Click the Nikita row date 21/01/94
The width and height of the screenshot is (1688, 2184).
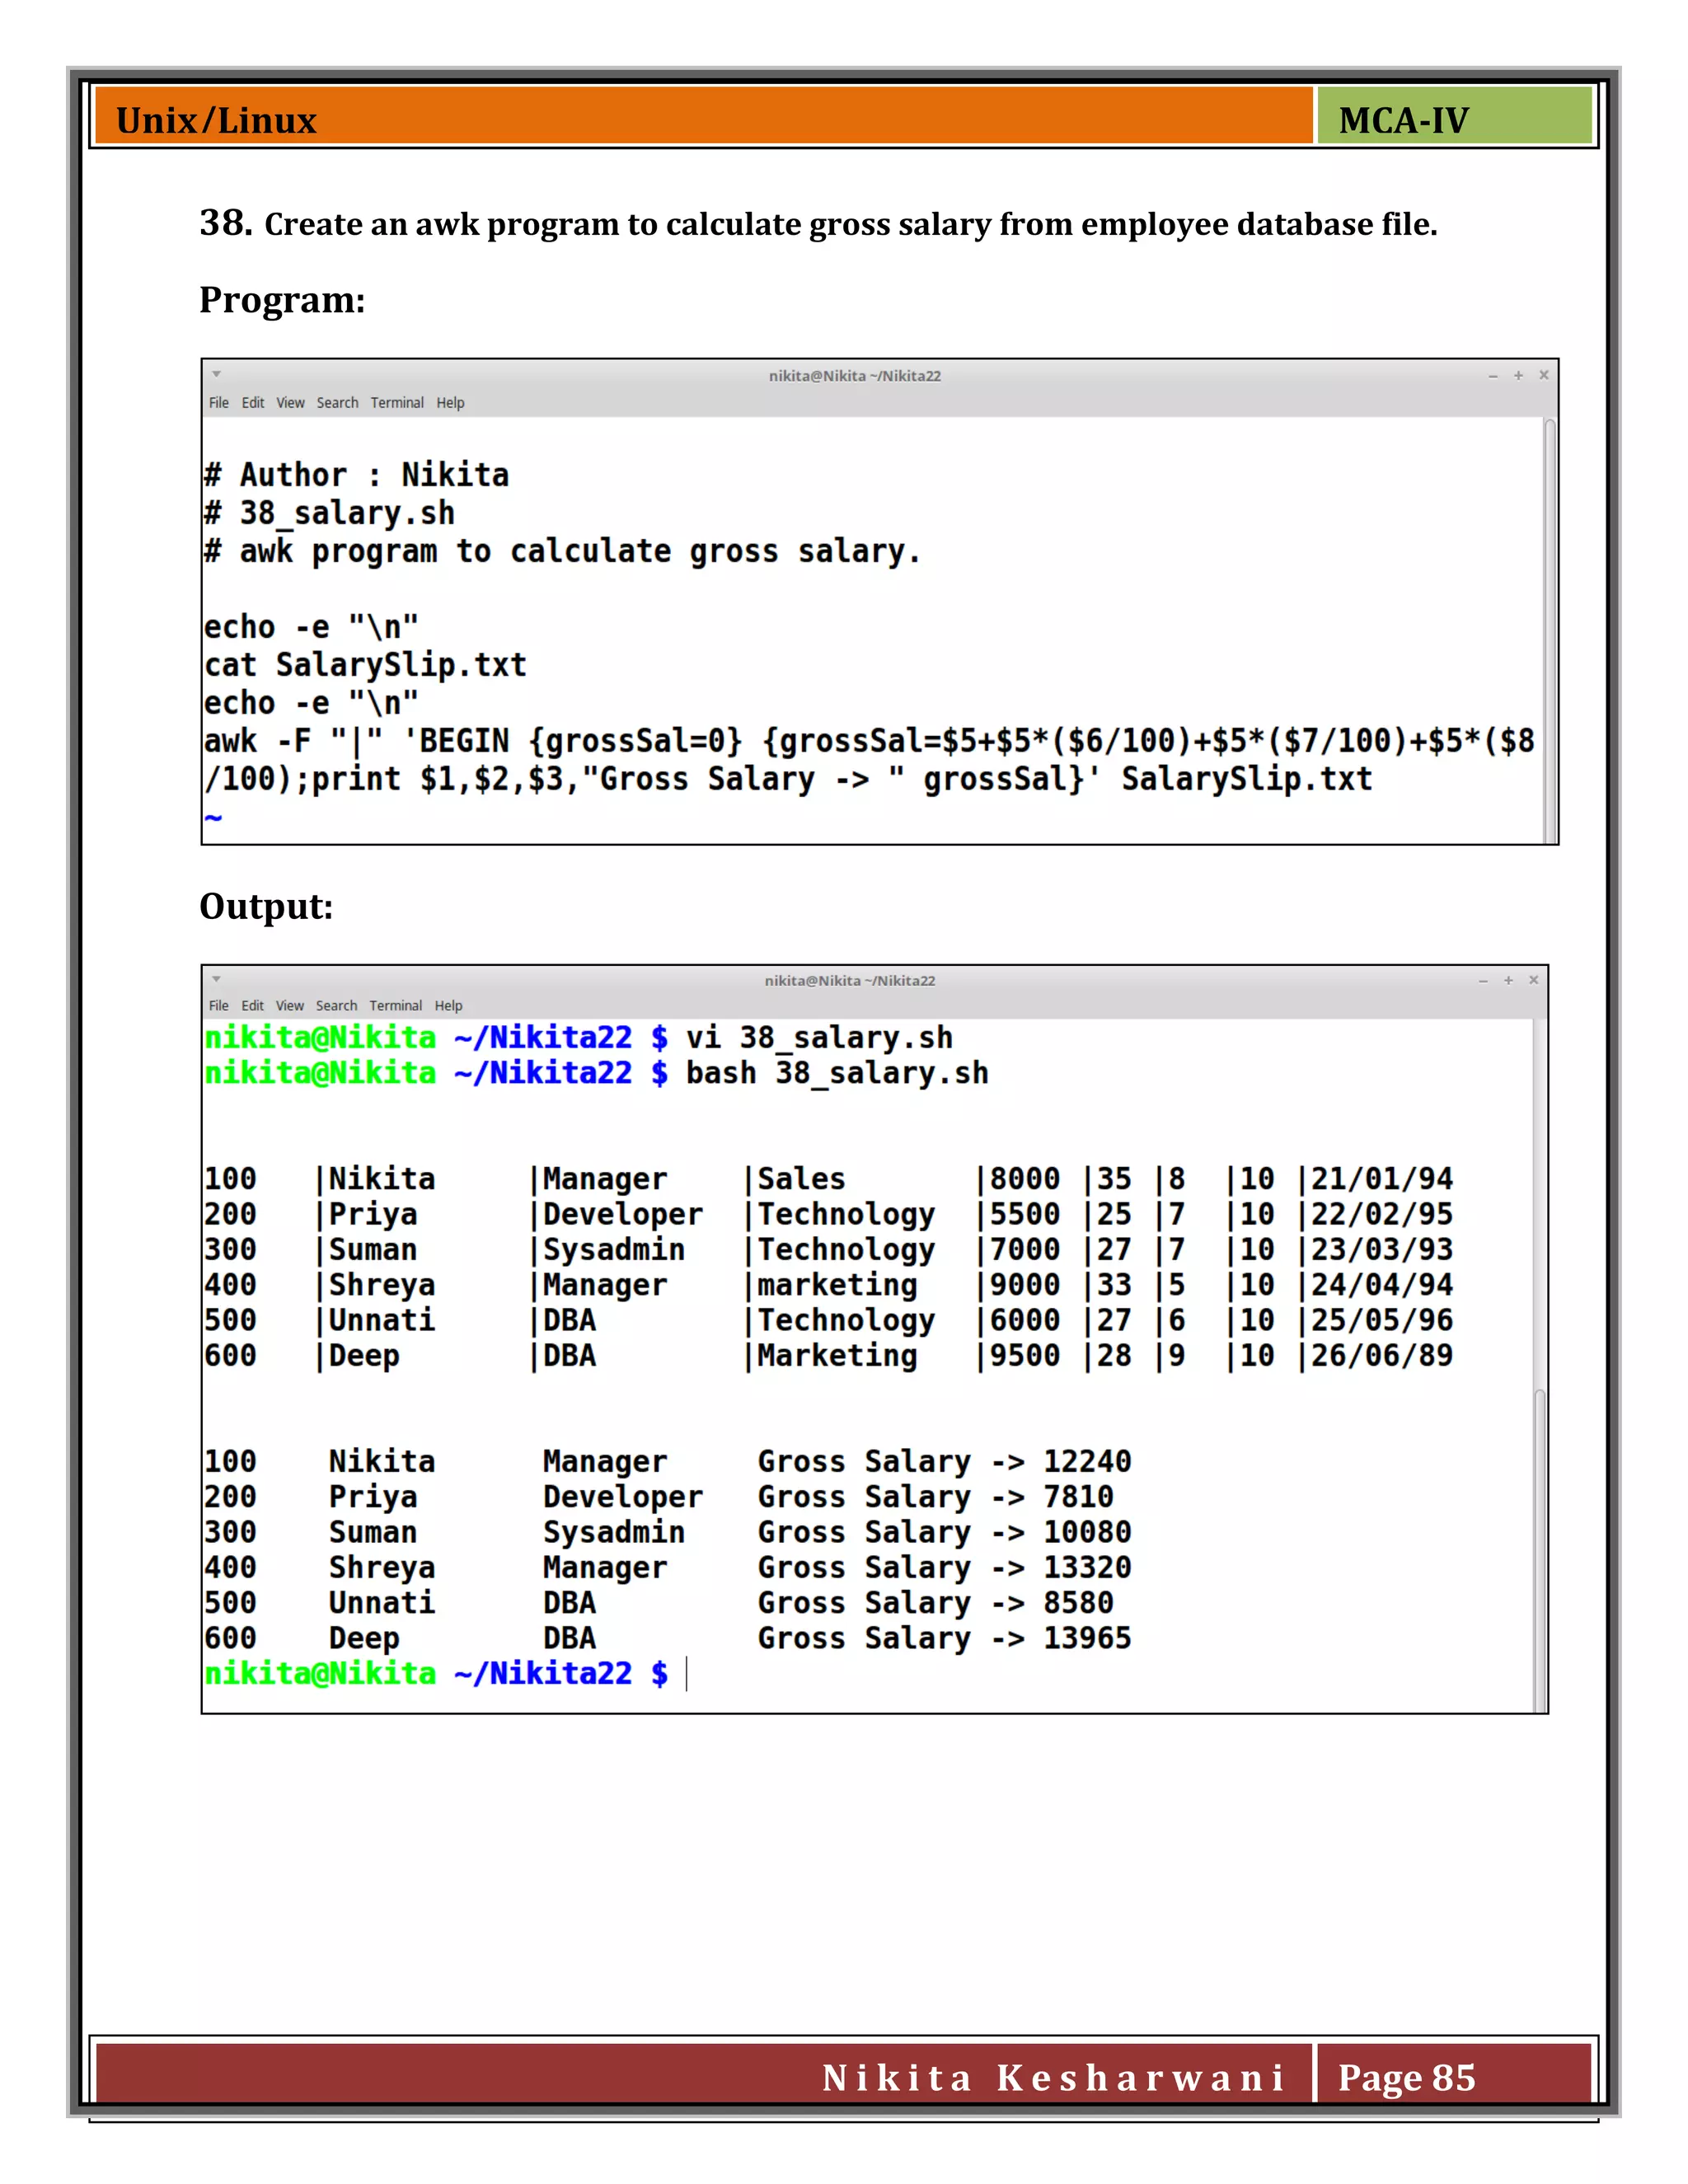tap(1382, 1179)
